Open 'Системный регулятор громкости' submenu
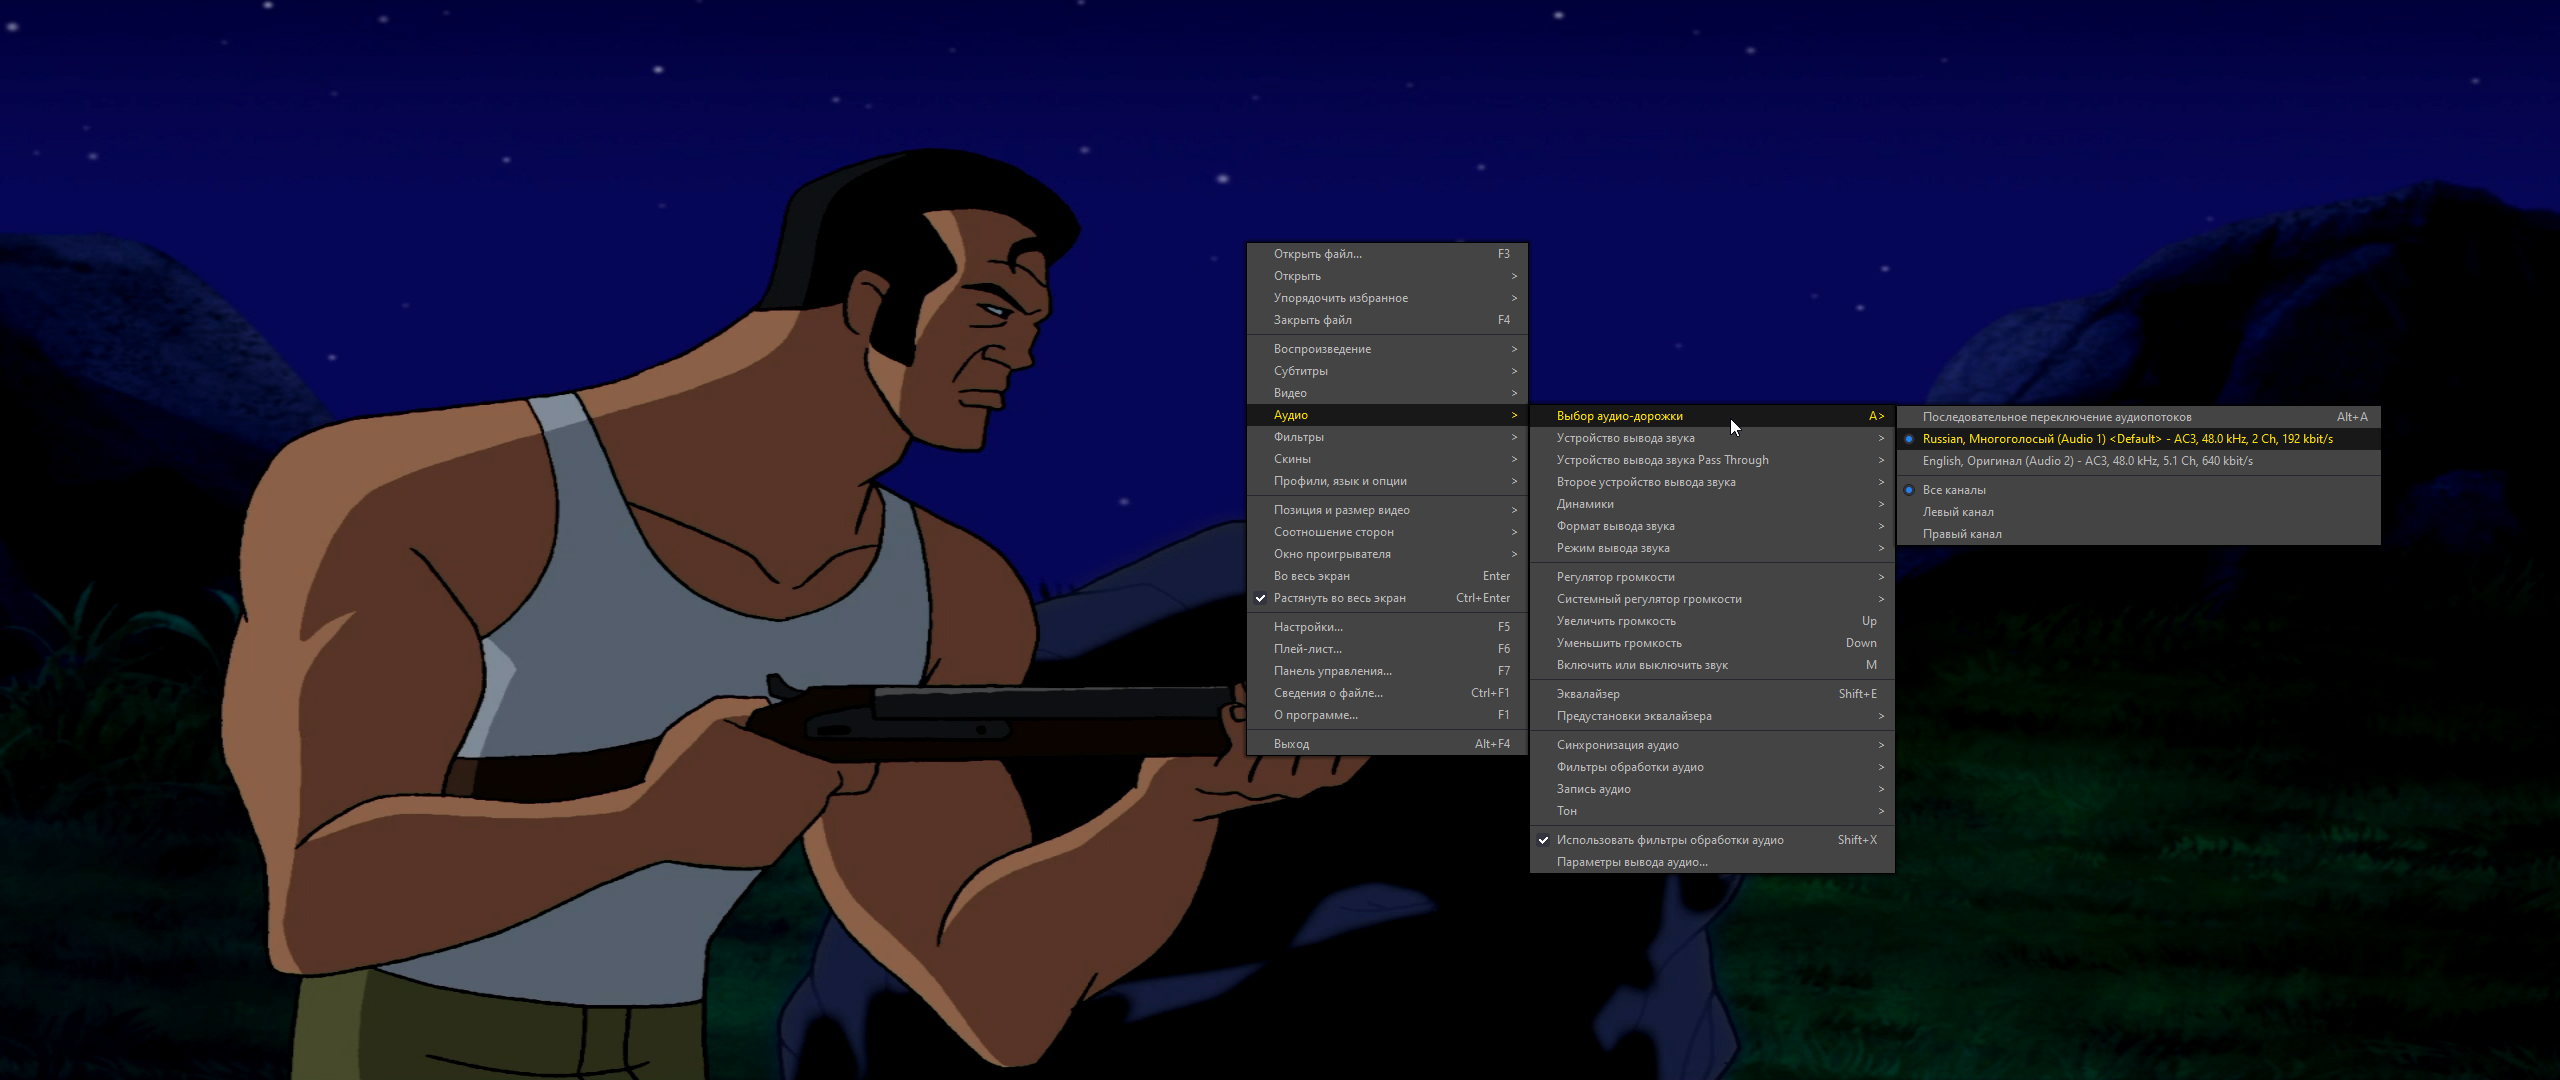The width and height of the screenshot is (2560, 1080). point(1712,599)
